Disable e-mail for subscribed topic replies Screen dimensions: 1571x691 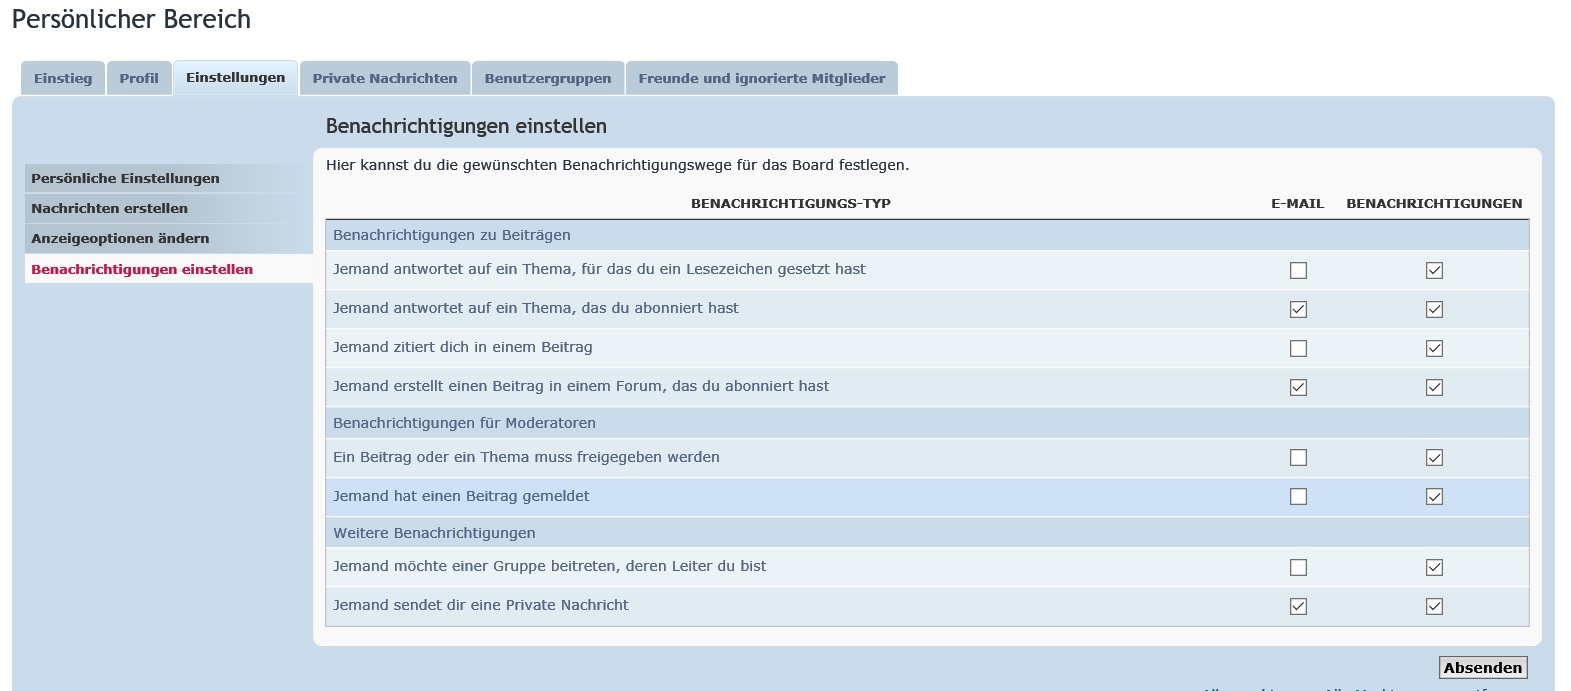click(1298, 309)
